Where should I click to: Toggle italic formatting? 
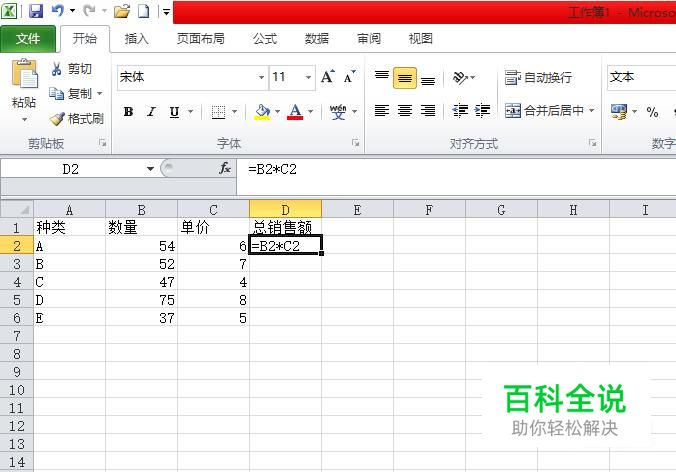[x=151, y=112]
